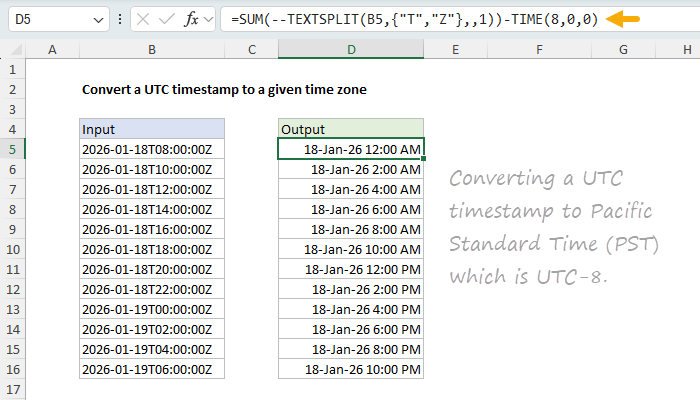Select output cell 18-Jan-26 12:00 AM
The width and height of the screenshot is (700, 400).
coord(351,149)
